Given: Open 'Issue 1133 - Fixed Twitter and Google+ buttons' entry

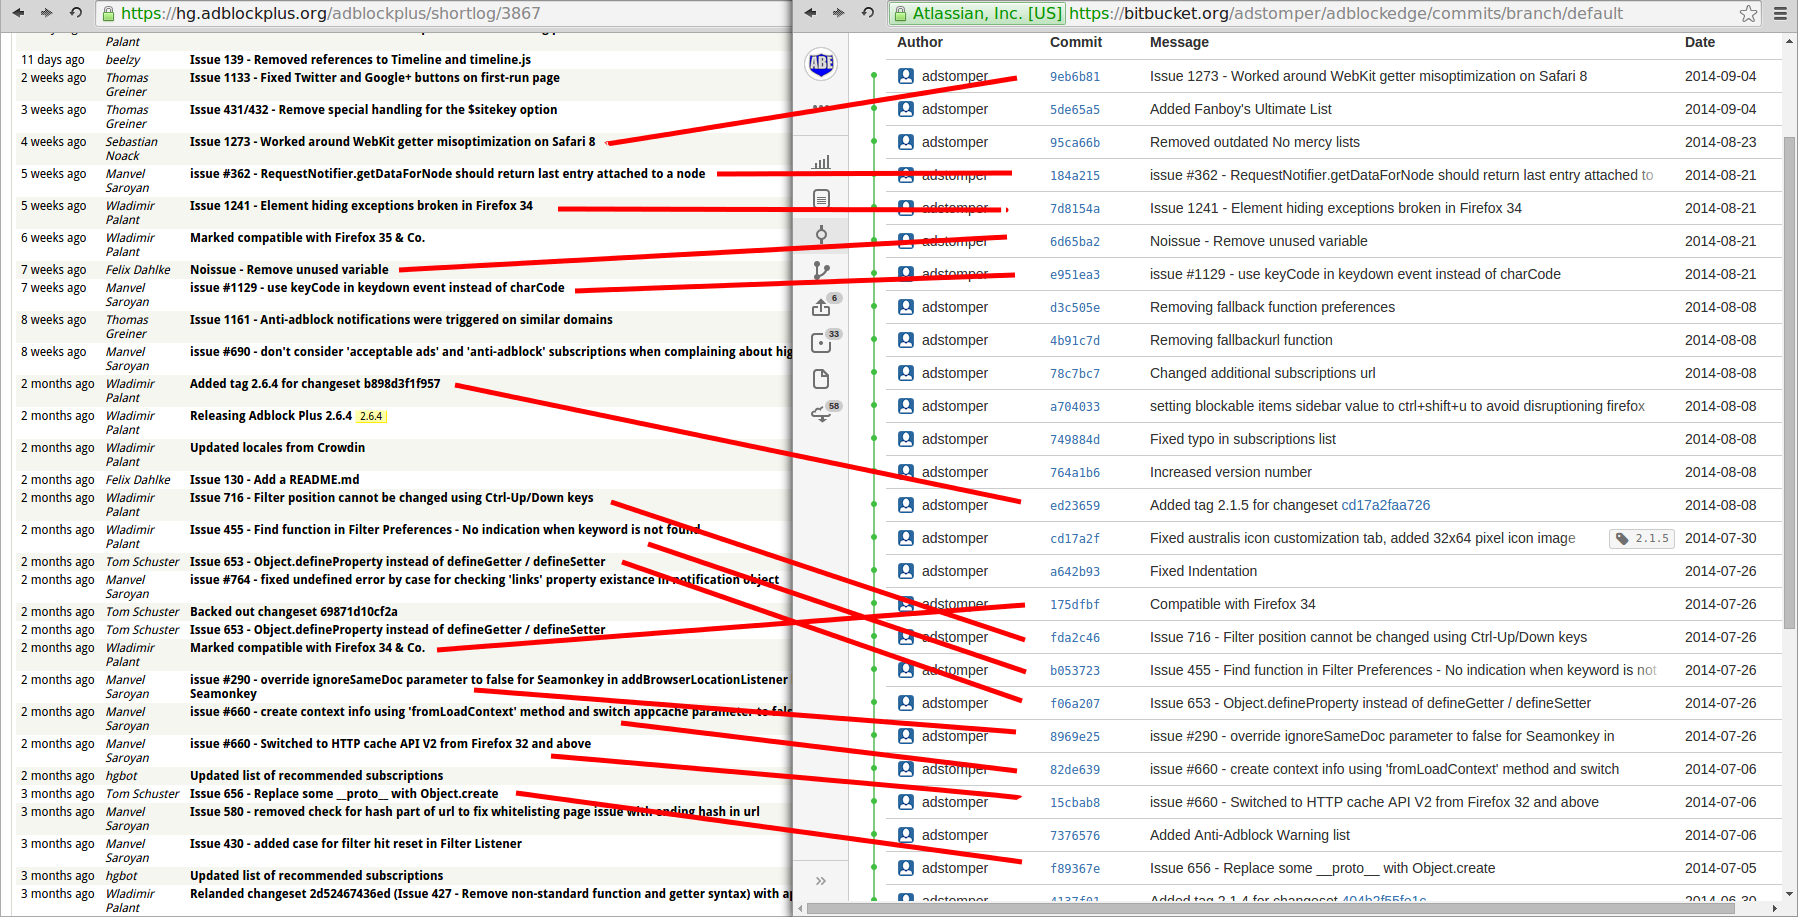Looking at the screenshot, I should [x=375, y=78].
